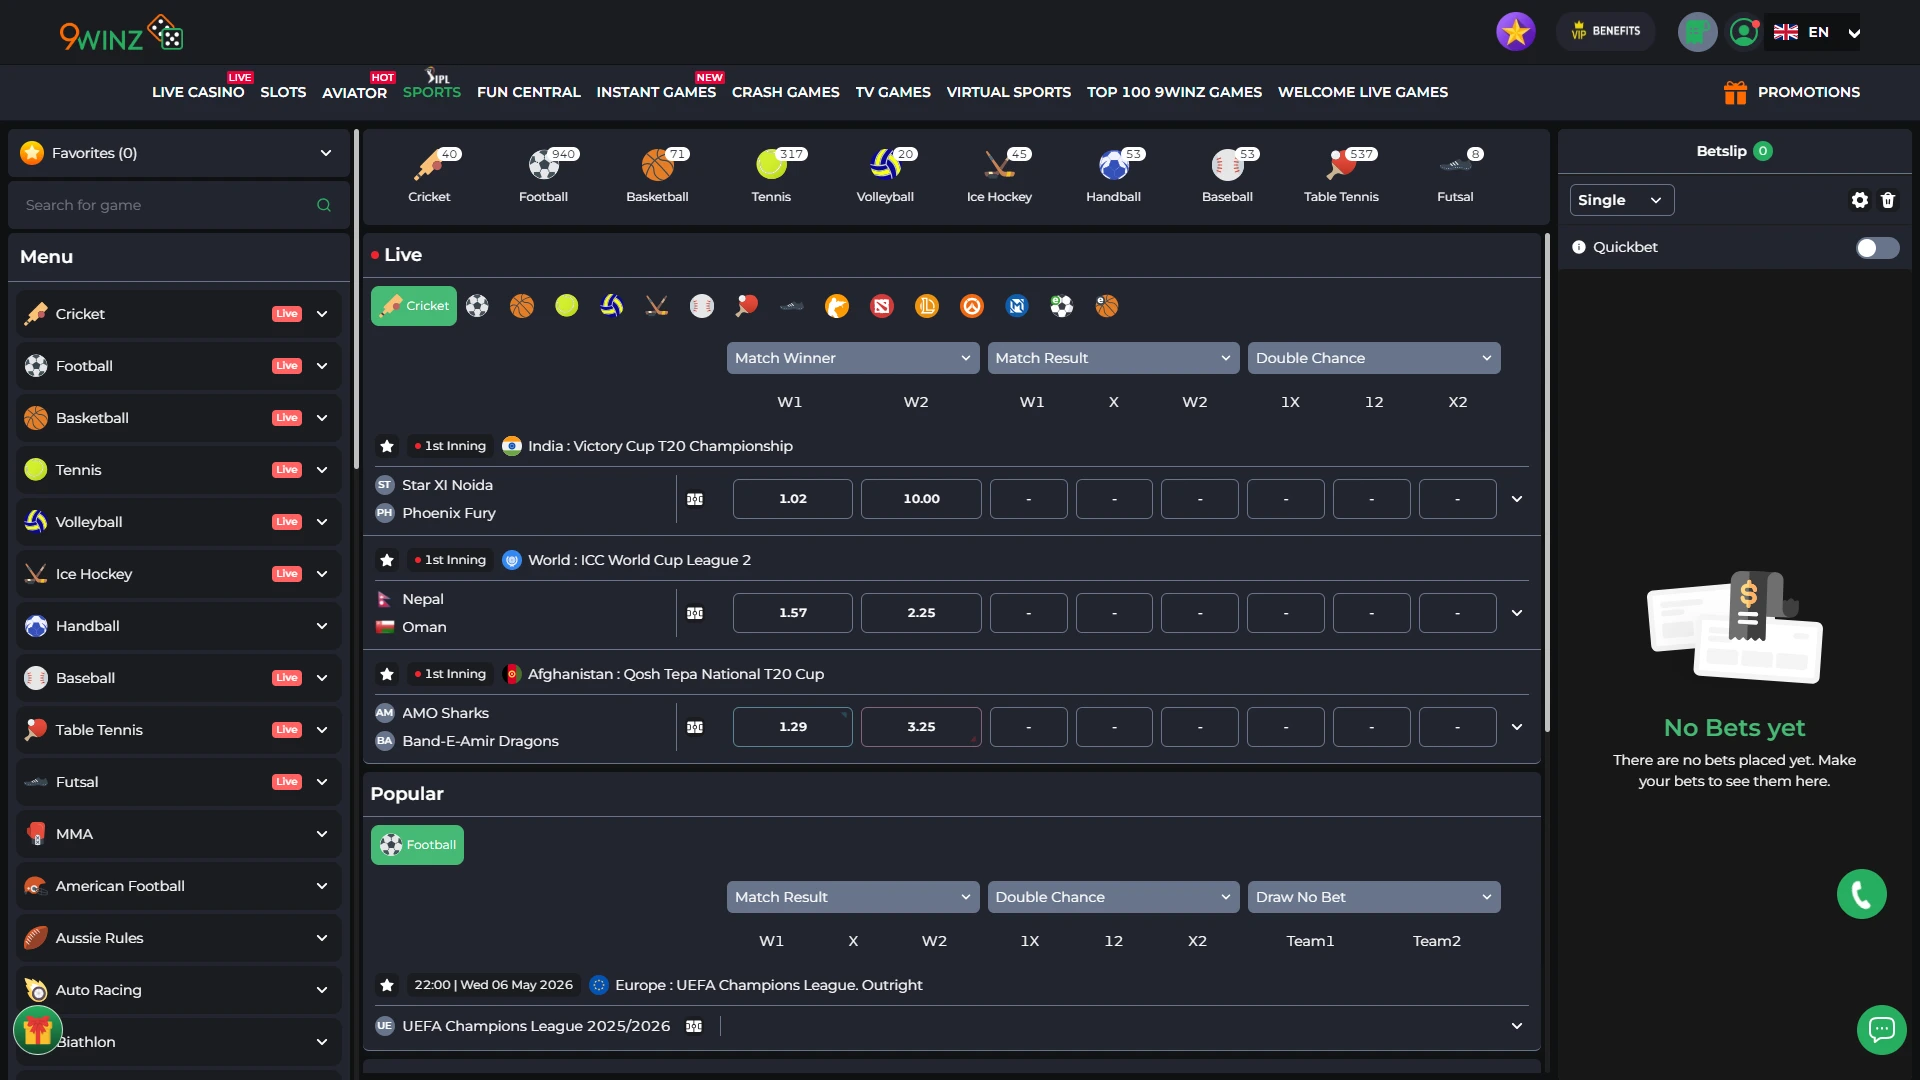Screen dimensions: 1920x1080
Task: Click the search magnifier icon
Action: click(324, 205)
